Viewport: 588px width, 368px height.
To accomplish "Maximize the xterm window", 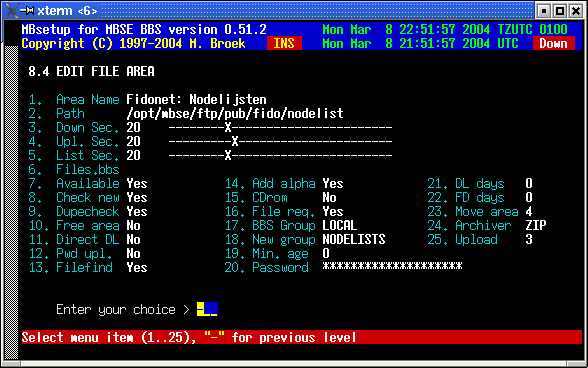I will [560, 11].
